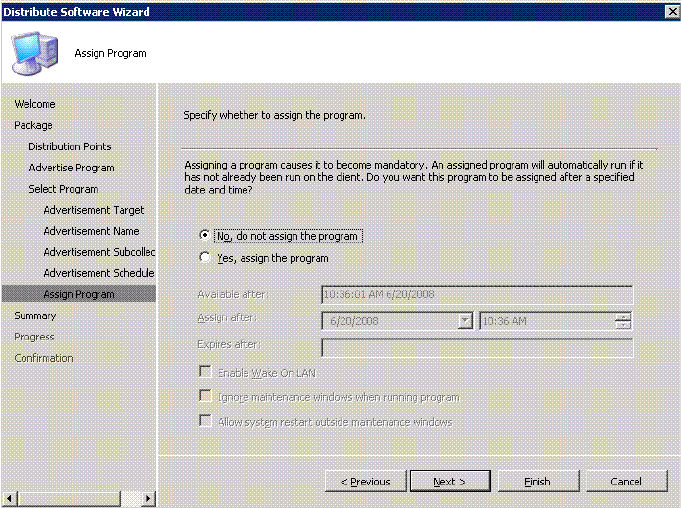Open the Advertisement Subcollection step
The width and height of the screenshot is (681, 508).
(x=99, y=252)
